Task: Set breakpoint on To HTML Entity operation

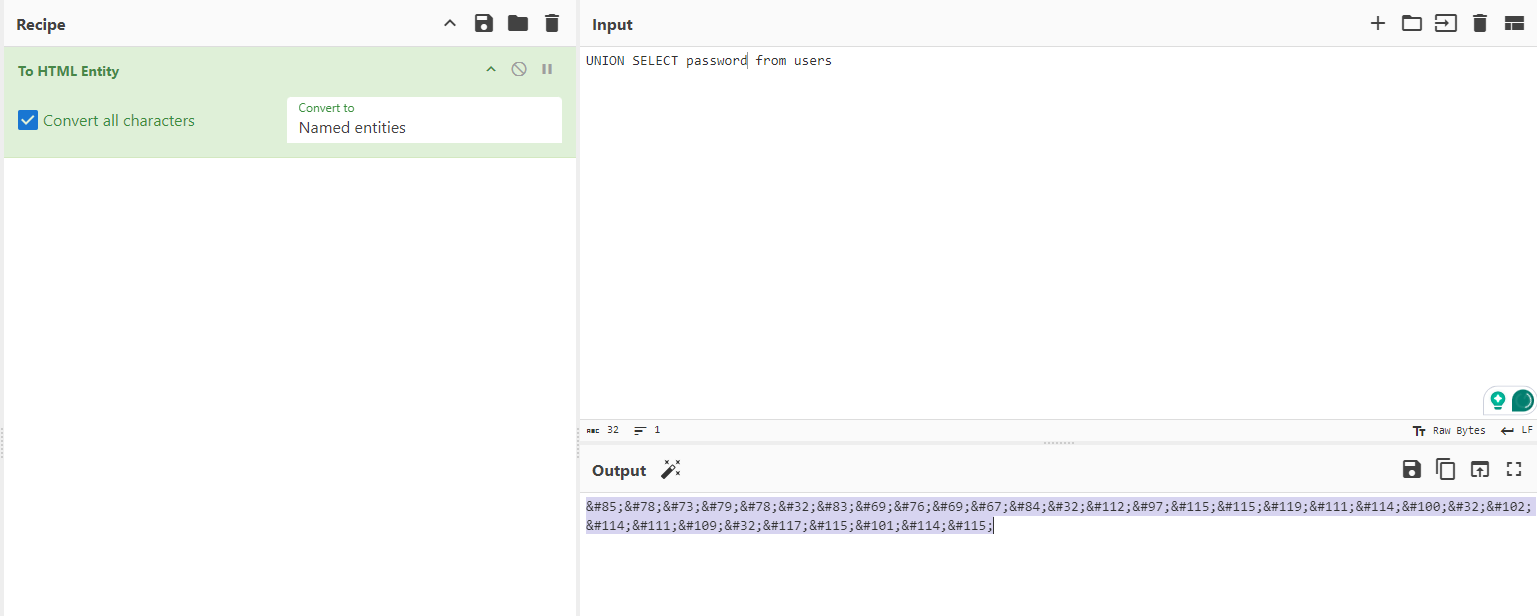Action: [x=547, y=70]
